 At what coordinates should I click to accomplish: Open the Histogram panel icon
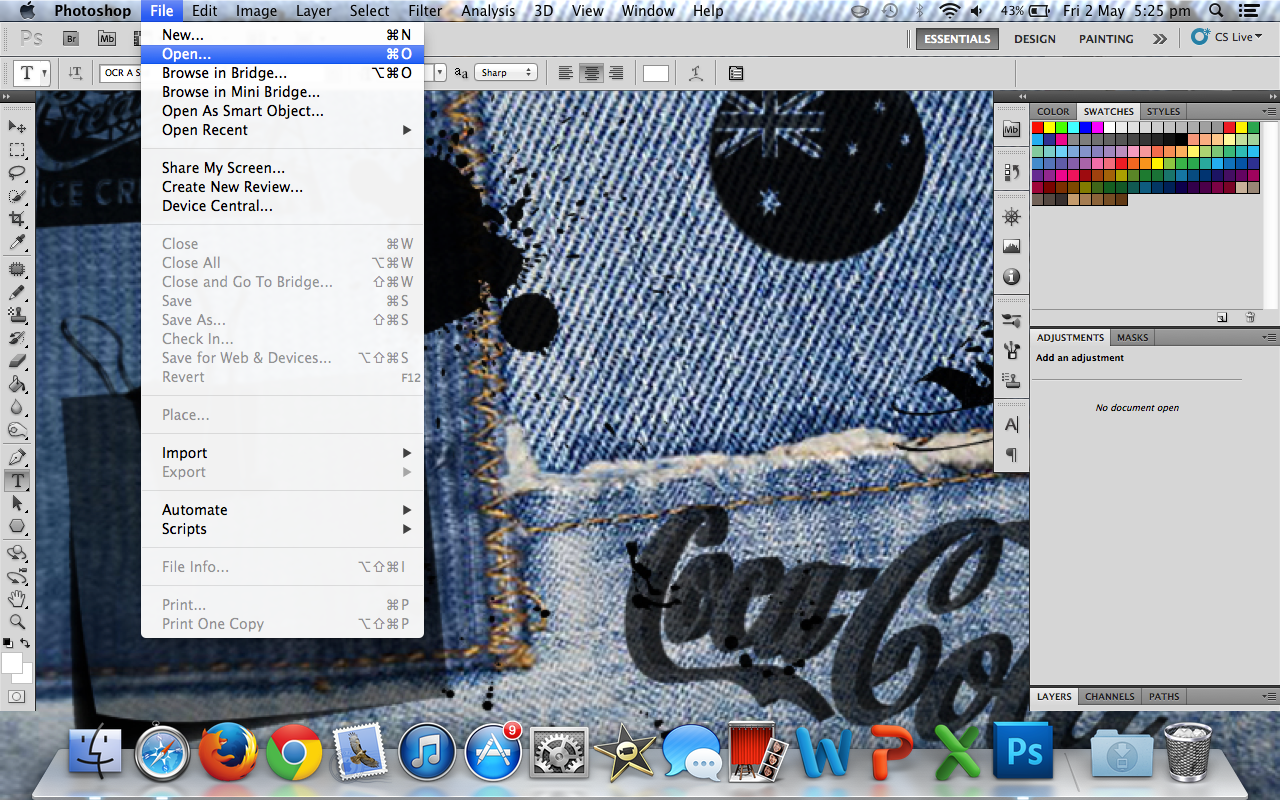1011,246
